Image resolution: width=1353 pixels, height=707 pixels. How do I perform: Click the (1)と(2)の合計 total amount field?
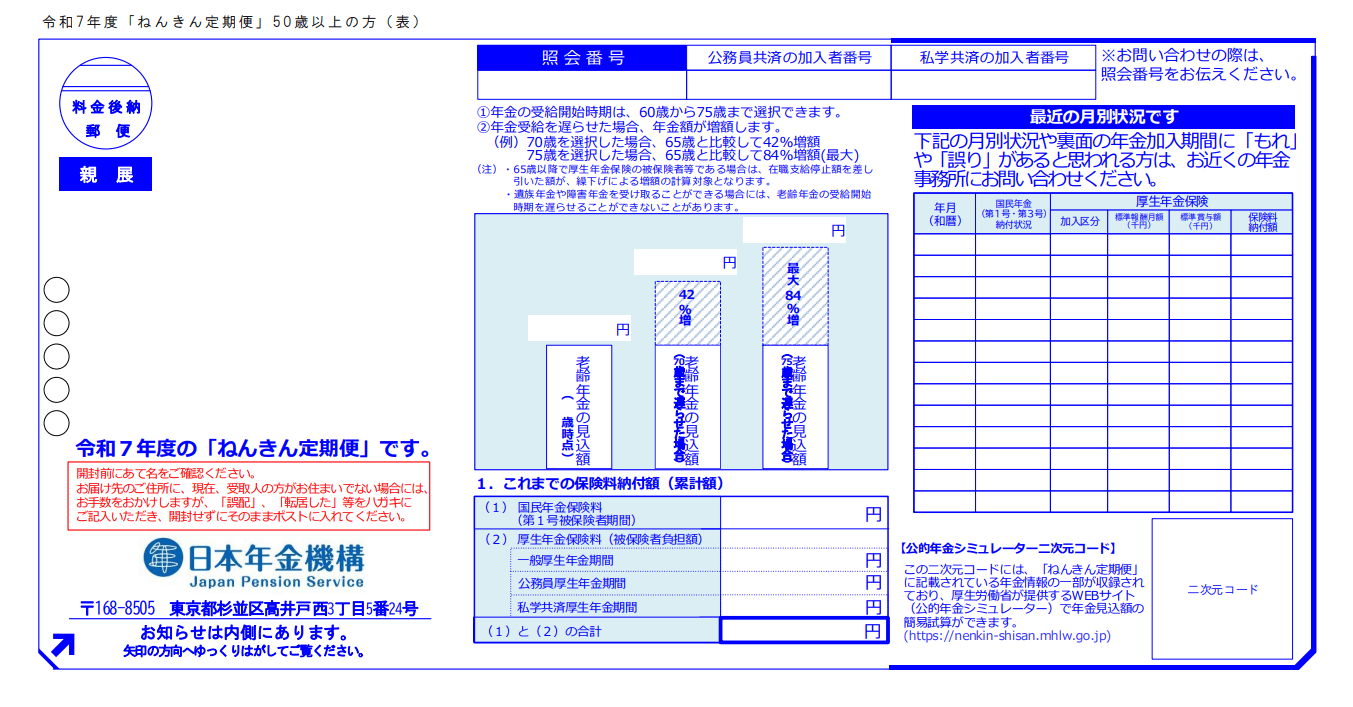[x=803, y=631]
